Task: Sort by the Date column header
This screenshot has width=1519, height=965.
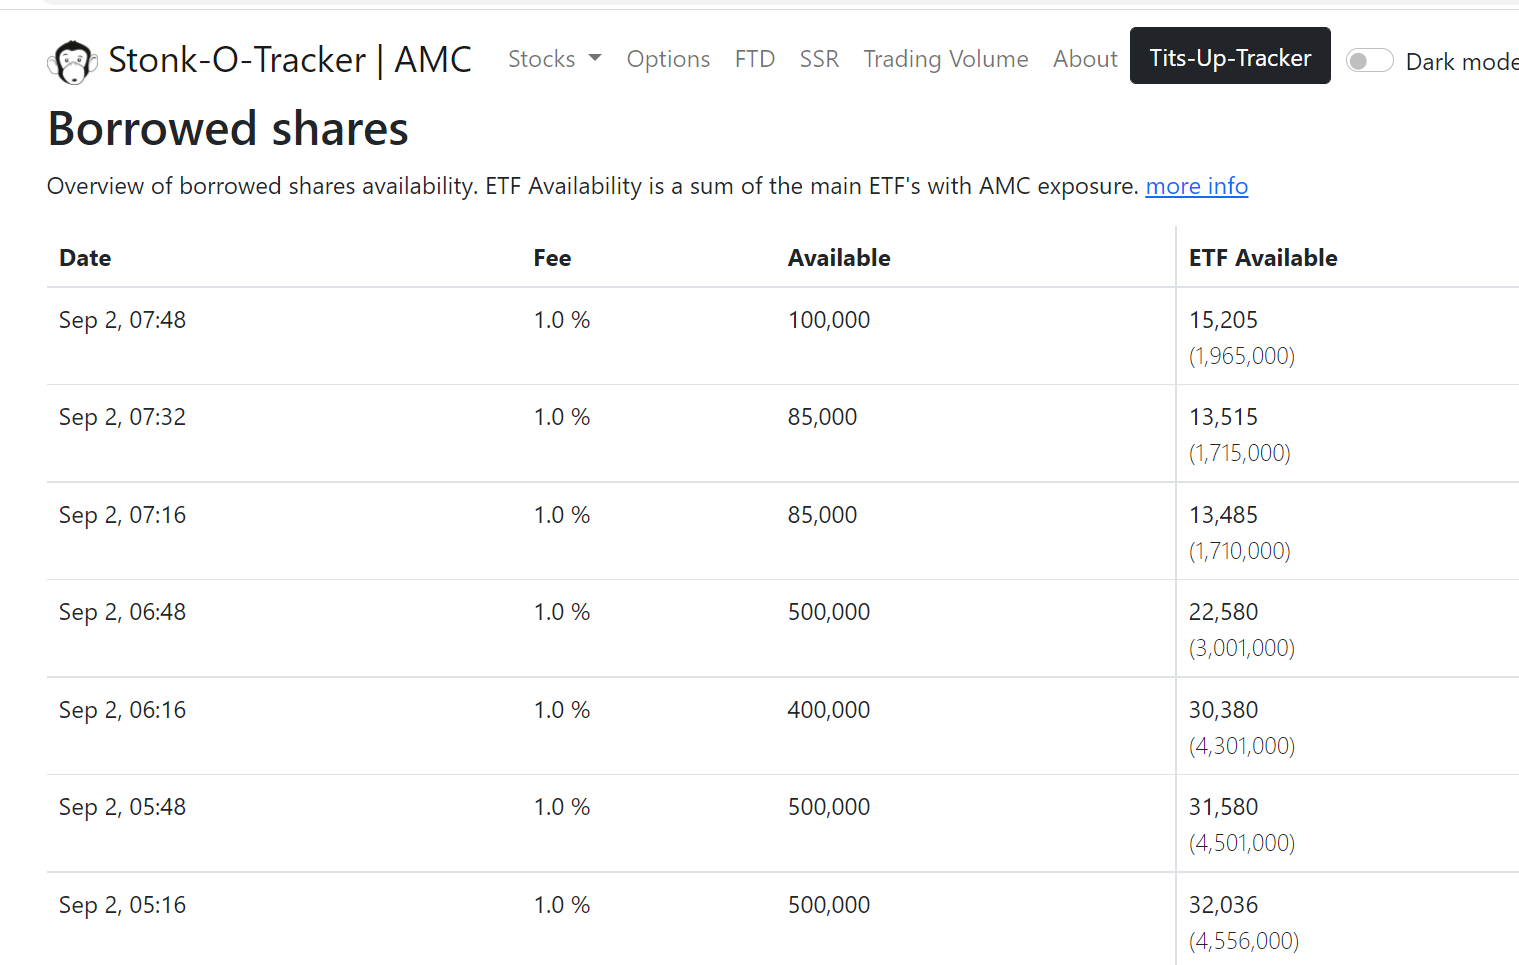Action: [x=84, y=258]
